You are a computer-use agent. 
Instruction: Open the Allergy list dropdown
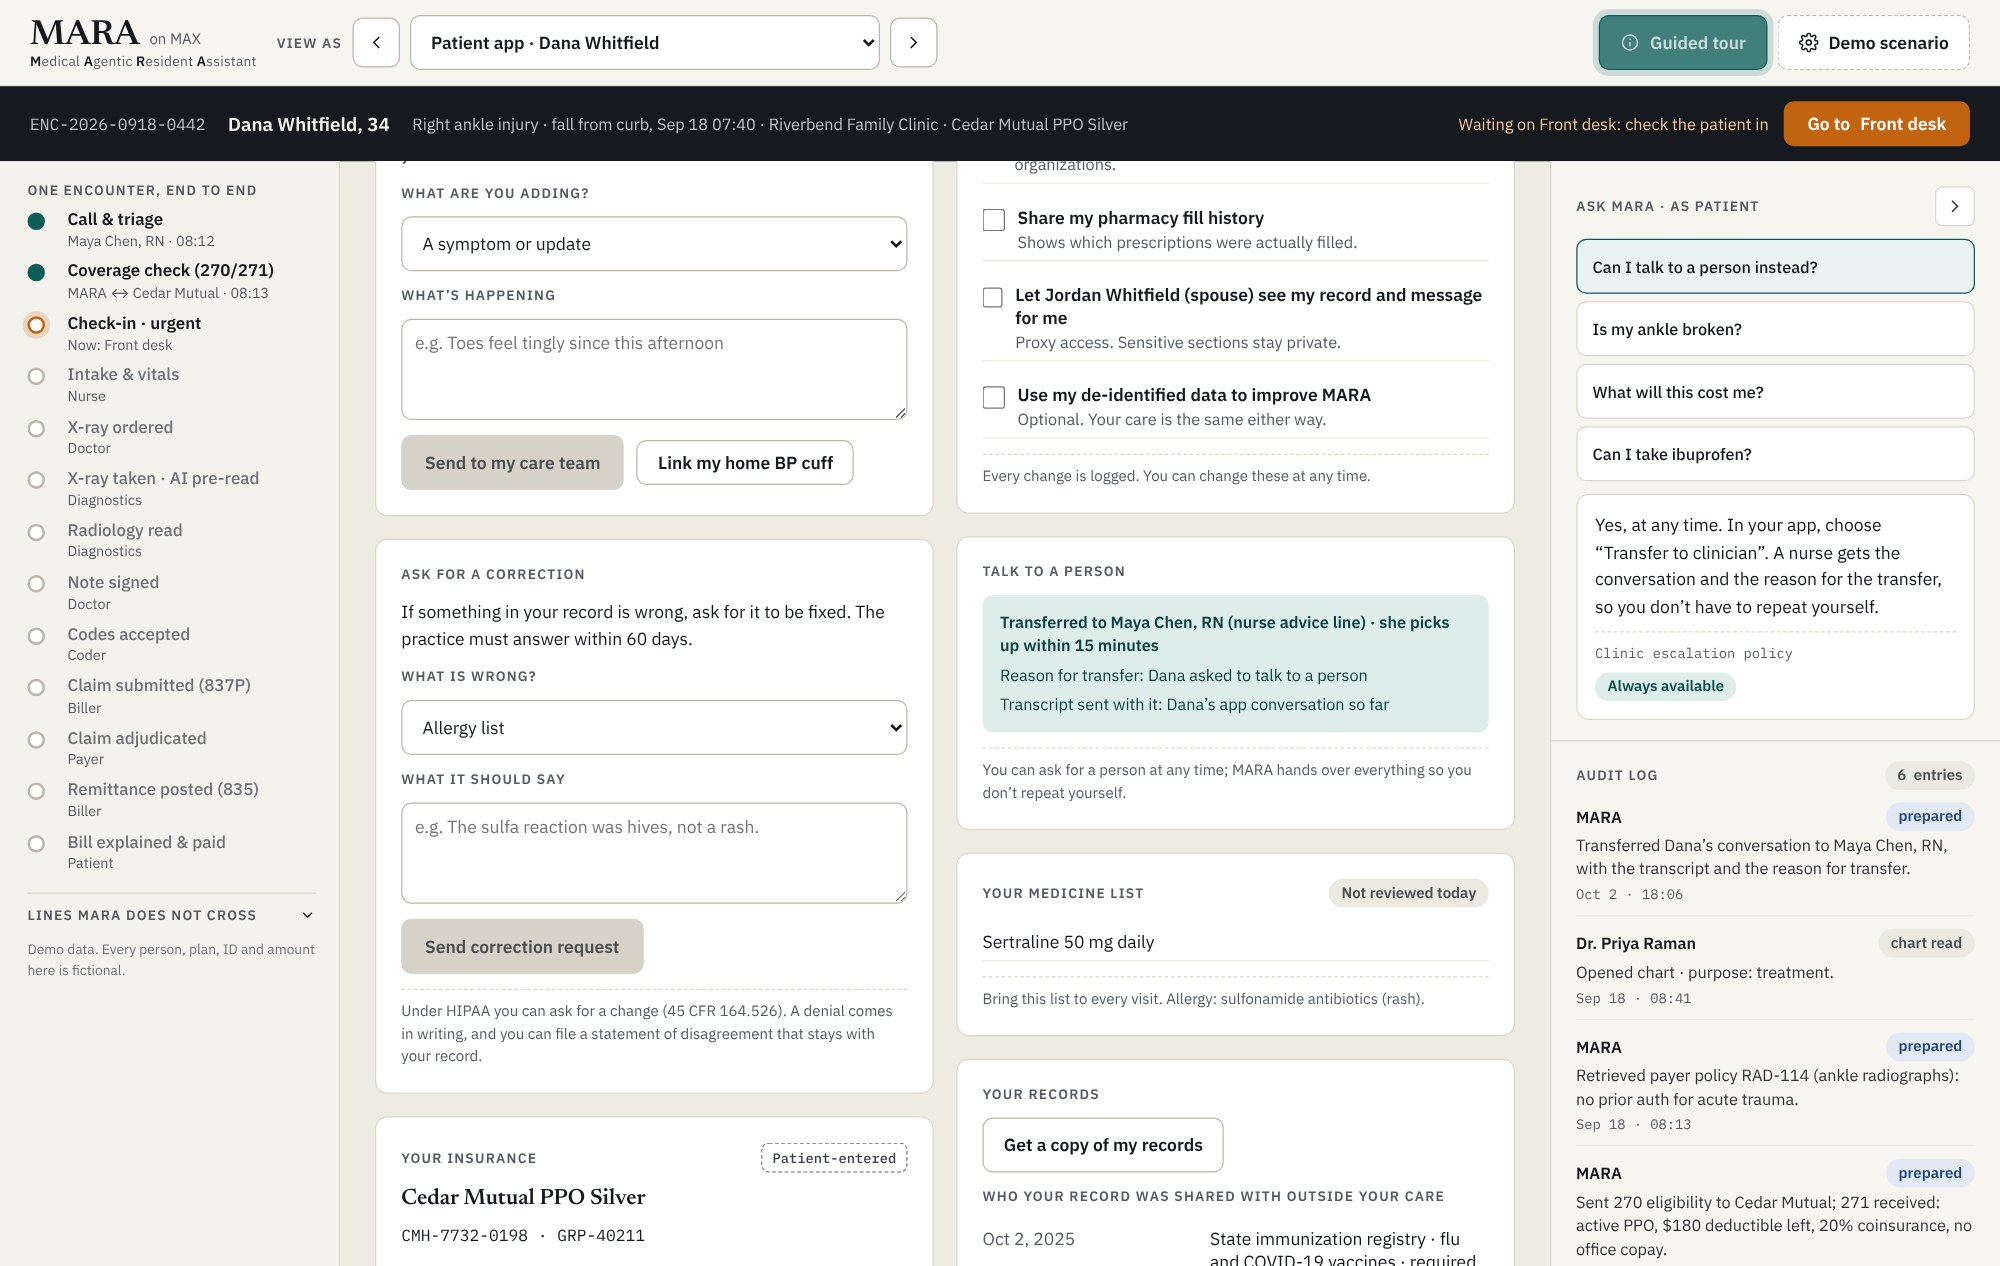(654, 728)
